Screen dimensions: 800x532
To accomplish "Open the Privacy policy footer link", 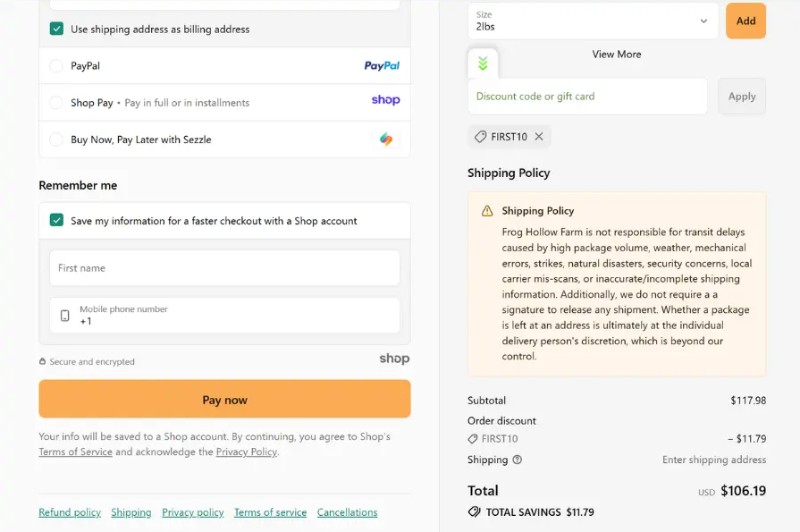I will tap(193, 512).
